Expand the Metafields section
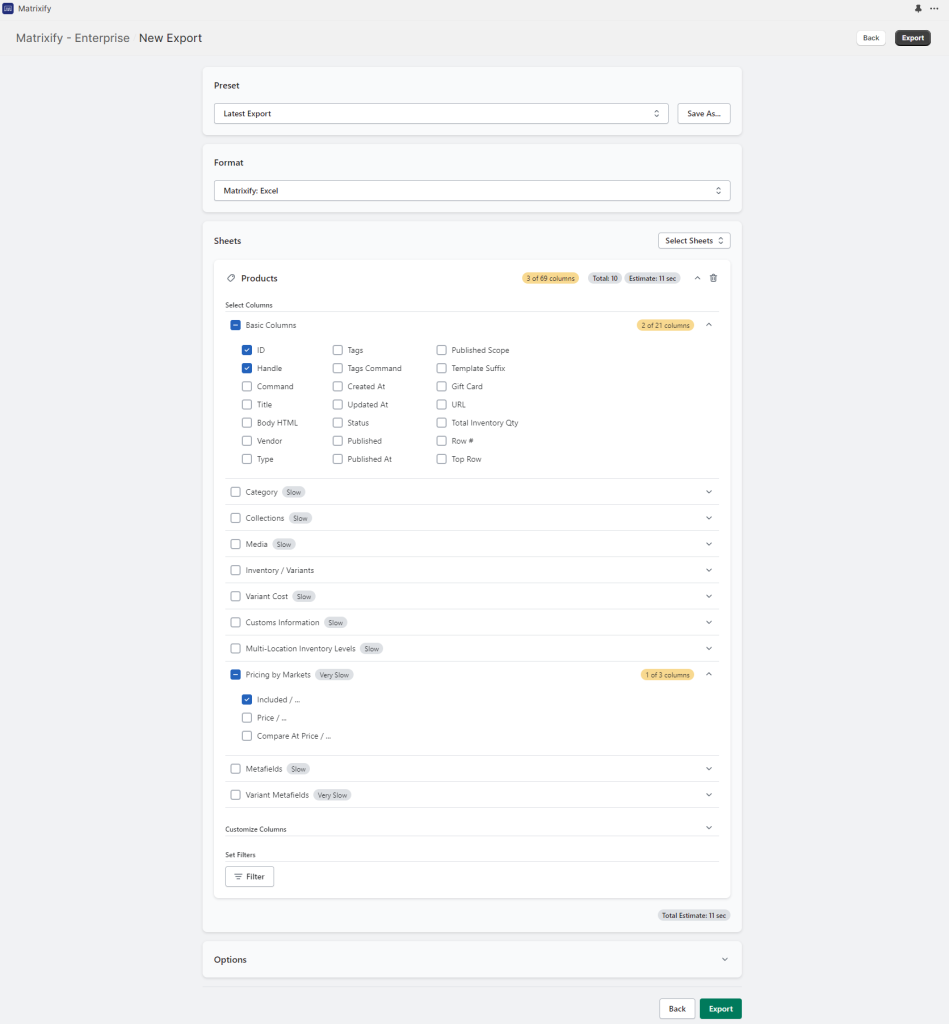The height and width of the screenshot is (1024, 949). pos(709,768)
